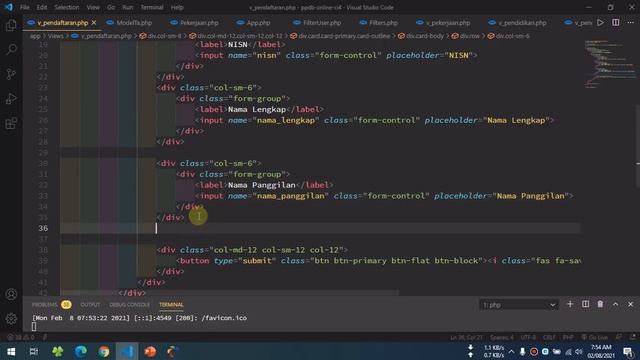Click the volume speaker tray icon
The image size is (640, 360).
pyautogui.click(x=579, y=351)
